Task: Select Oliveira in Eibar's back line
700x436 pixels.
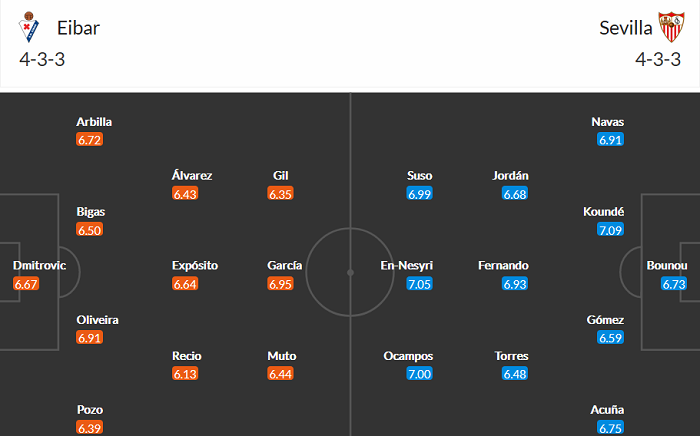Action: click(97, 320)
